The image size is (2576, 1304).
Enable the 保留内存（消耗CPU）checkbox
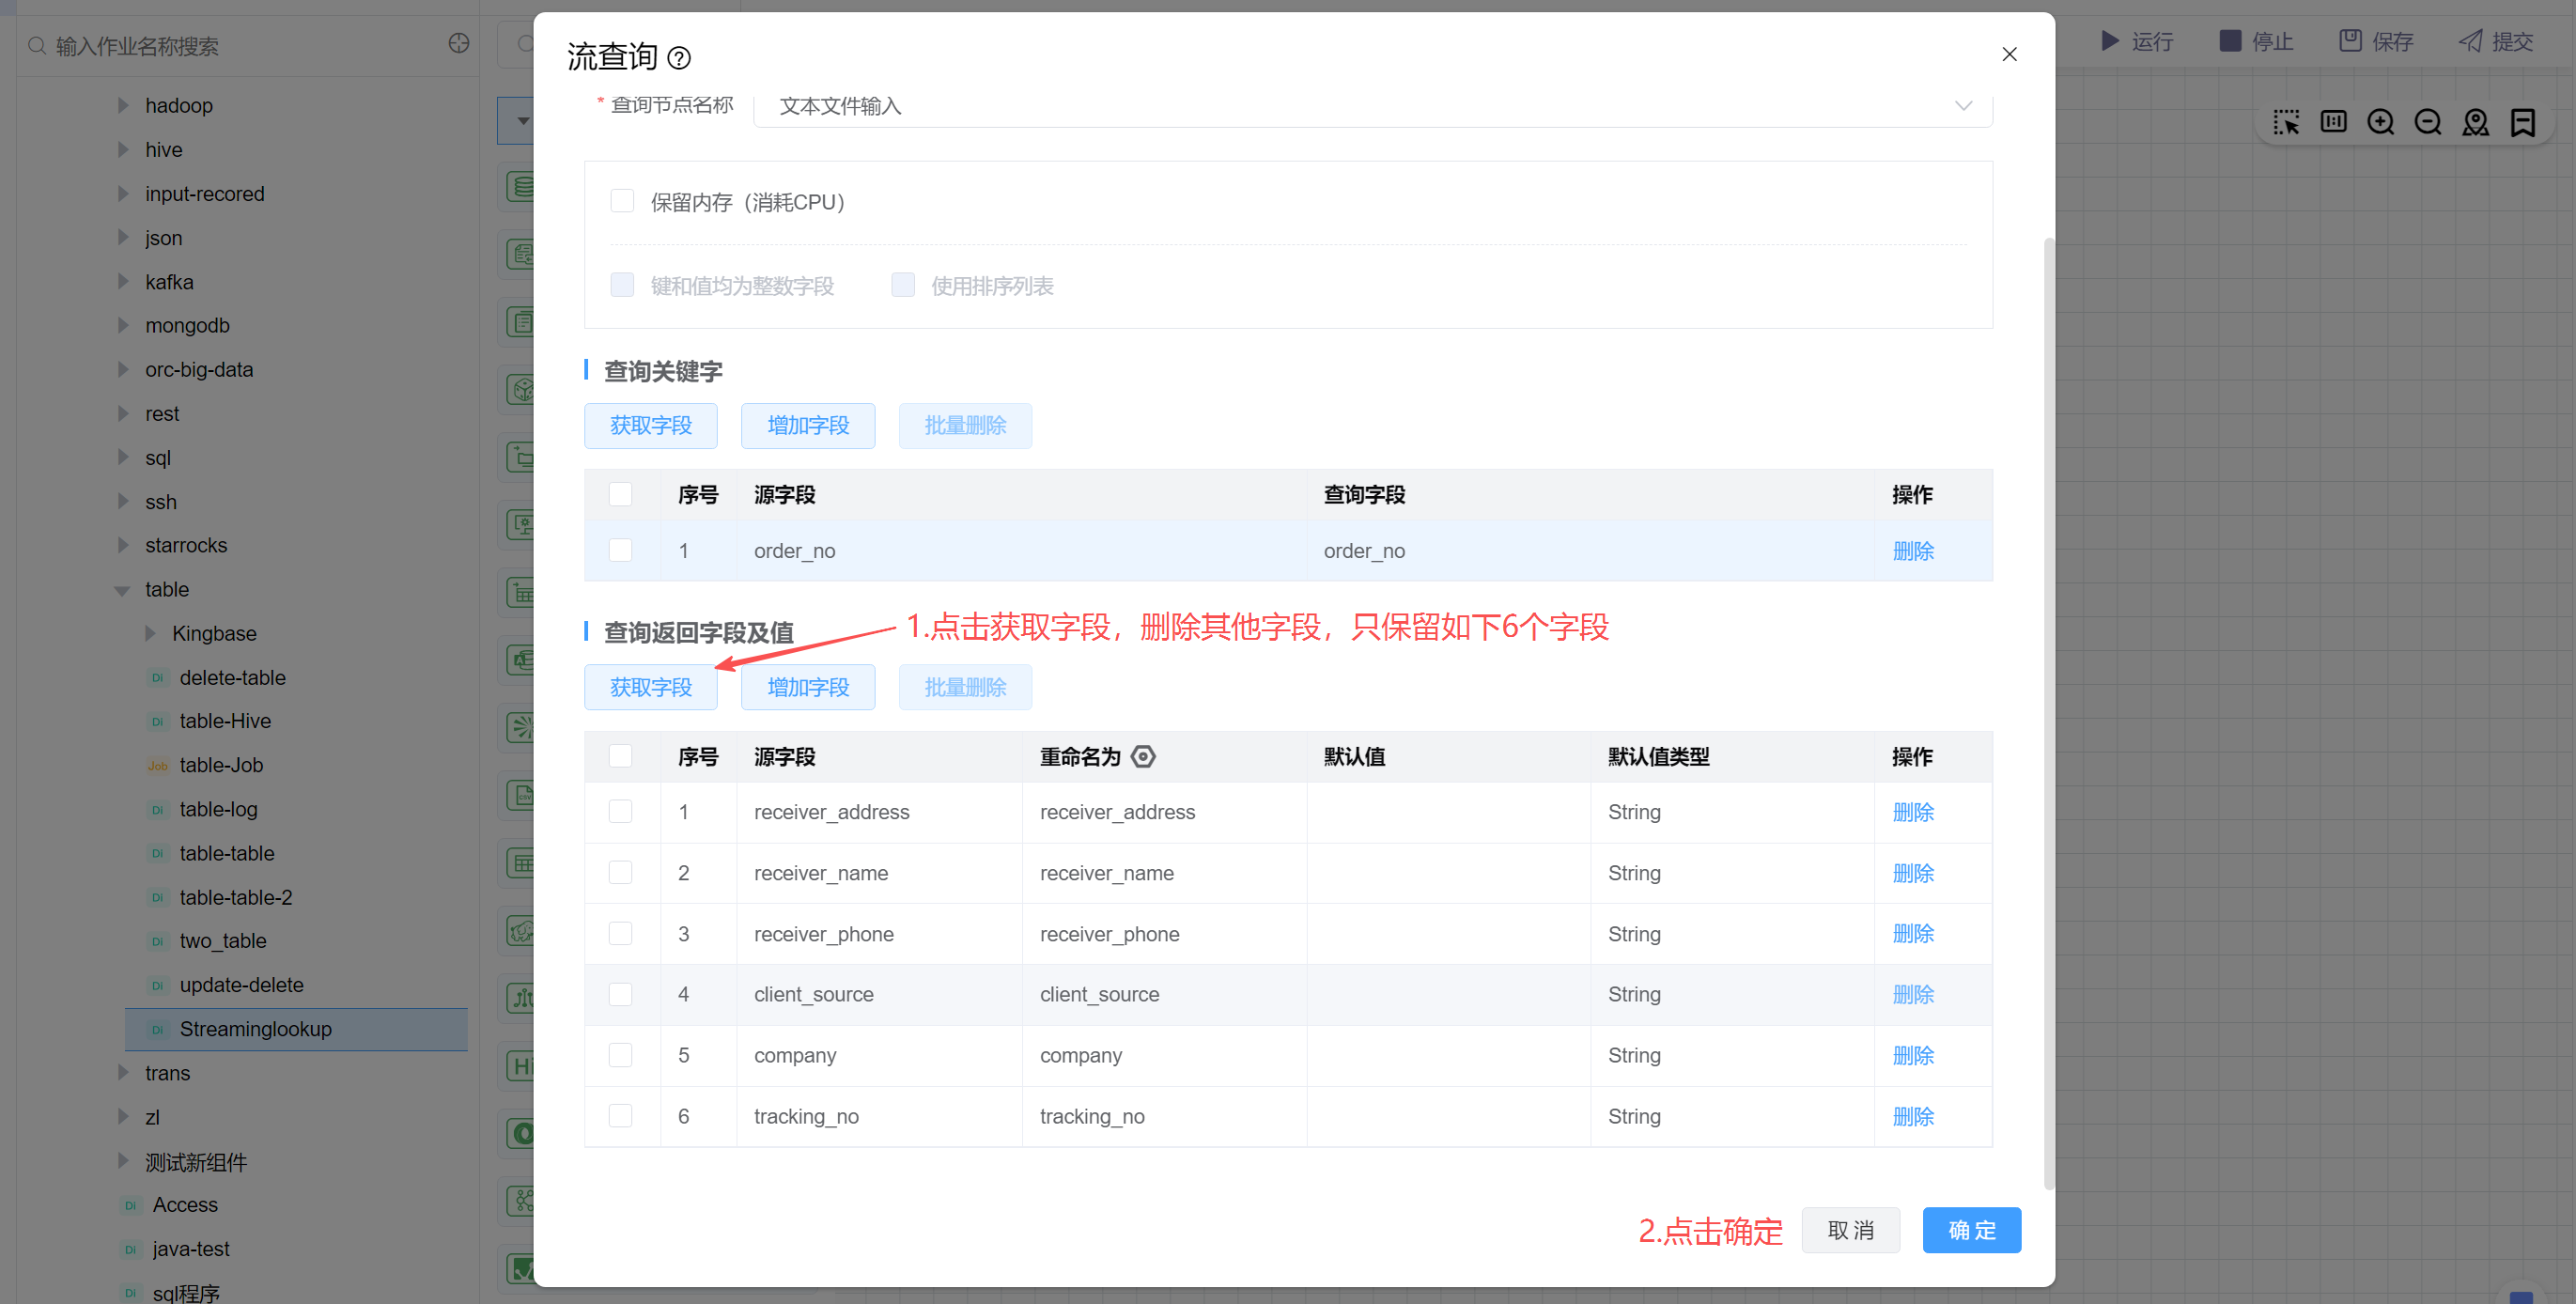click(x=622, y=202)
